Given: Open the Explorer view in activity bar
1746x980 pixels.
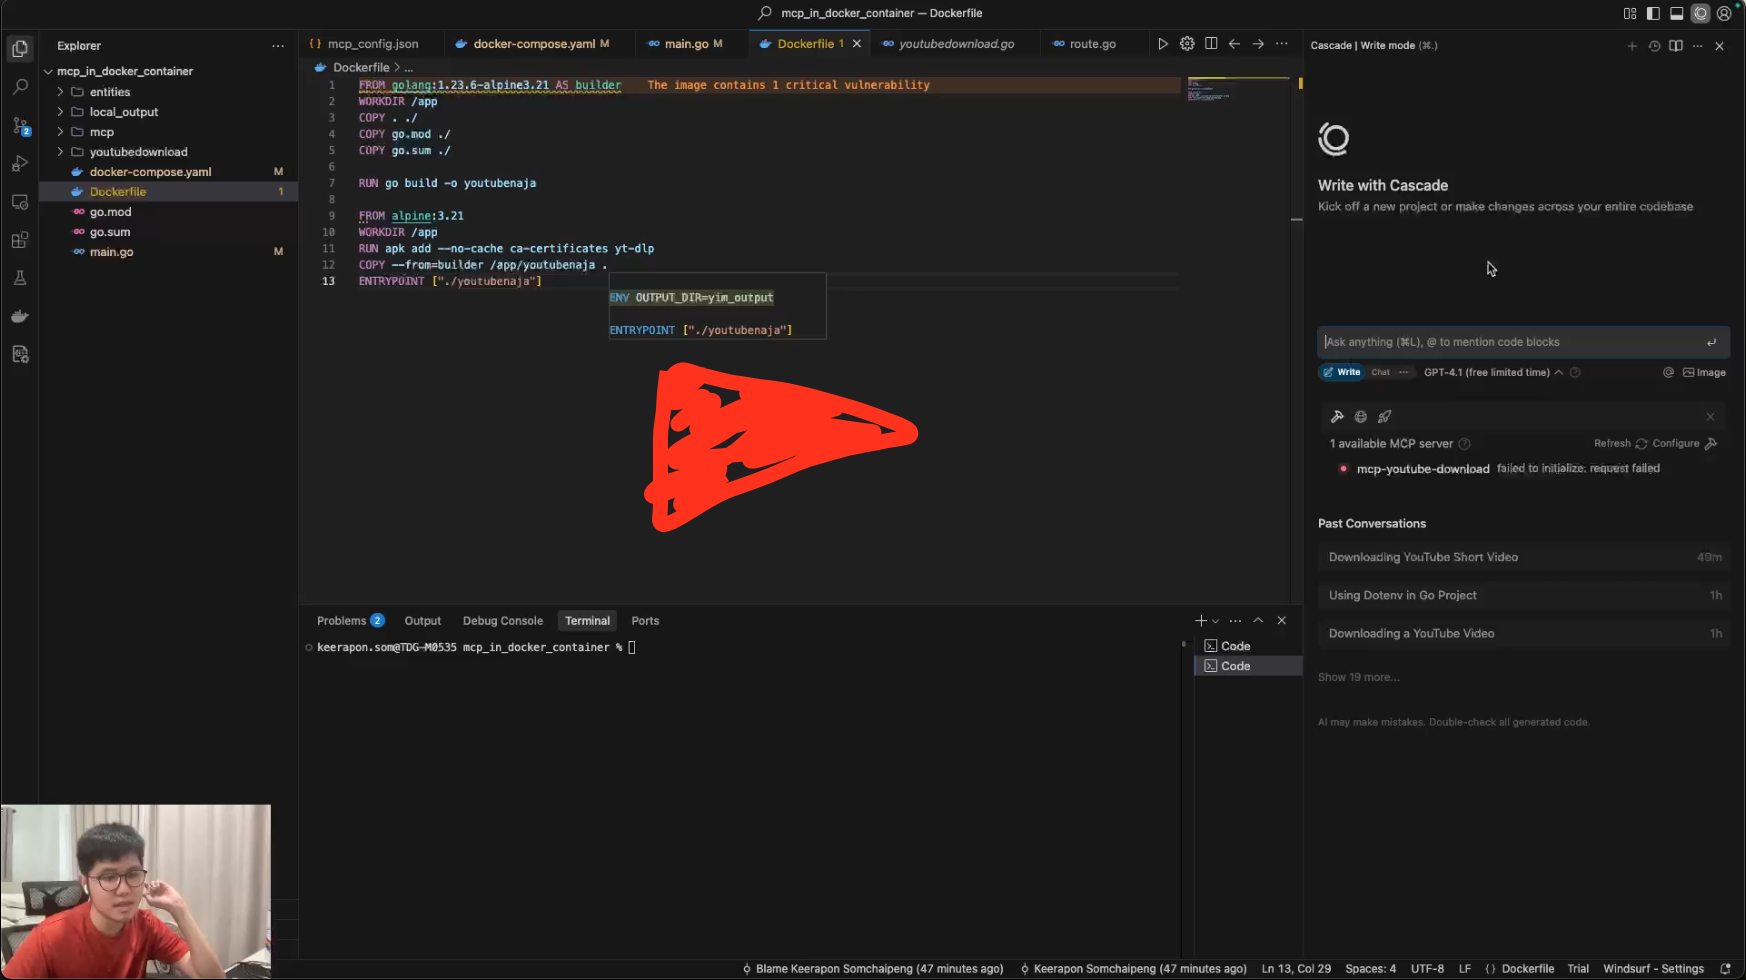Looking at the screenshot, I should [x=20, y=48].
